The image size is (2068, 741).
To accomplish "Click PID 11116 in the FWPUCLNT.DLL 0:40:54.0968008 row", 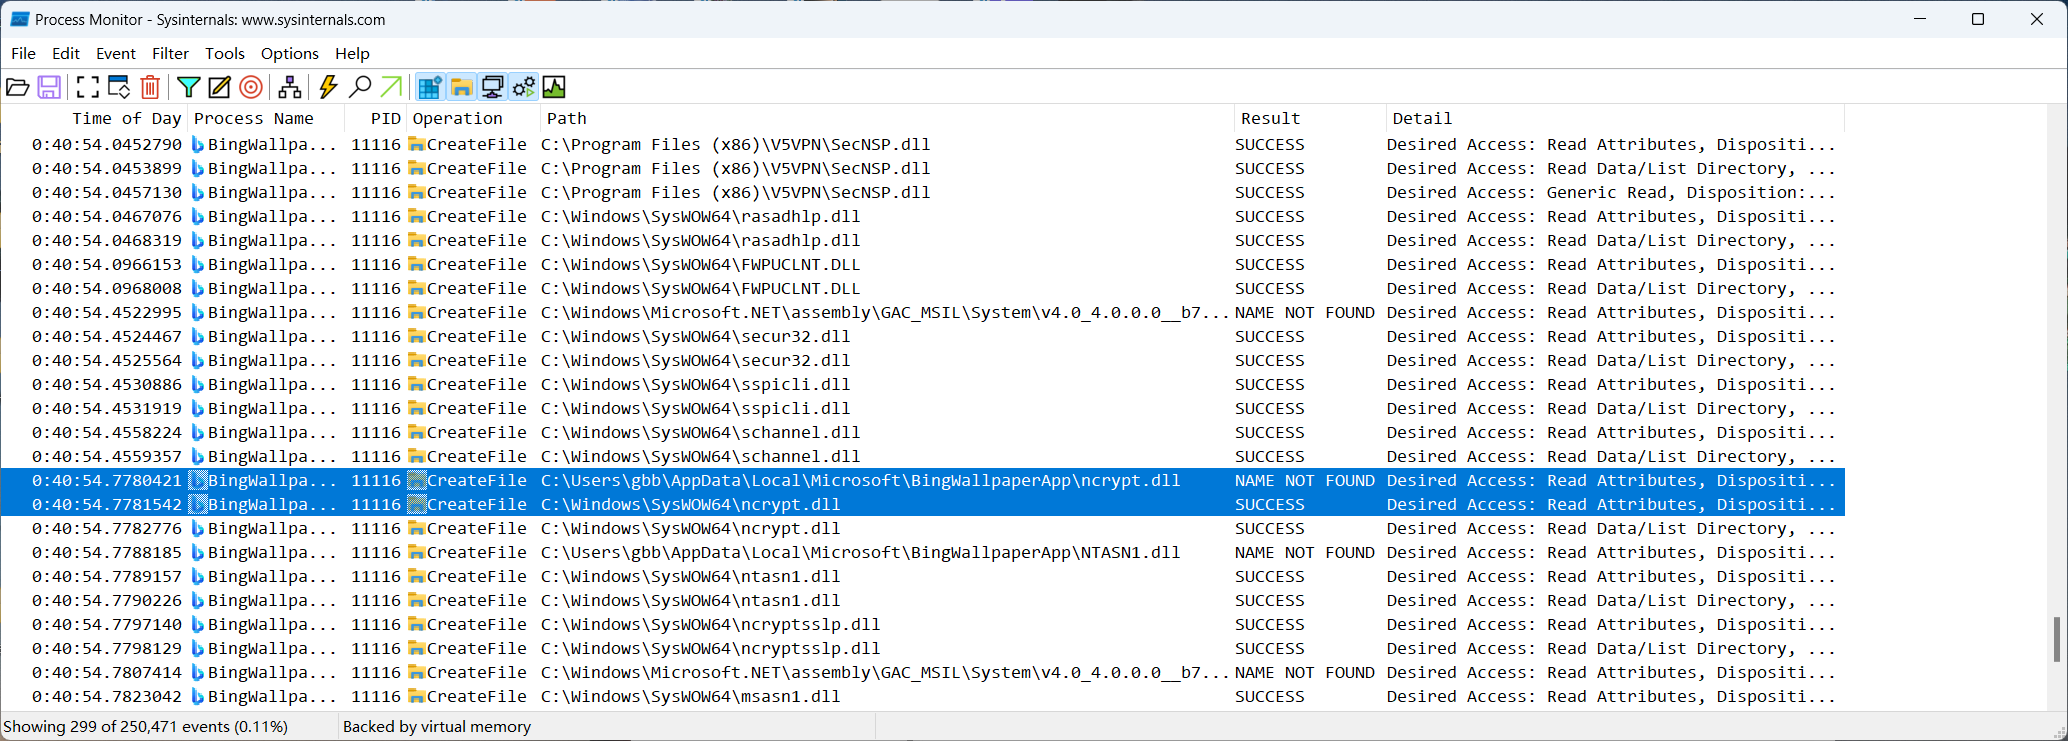I will [376, 288].
